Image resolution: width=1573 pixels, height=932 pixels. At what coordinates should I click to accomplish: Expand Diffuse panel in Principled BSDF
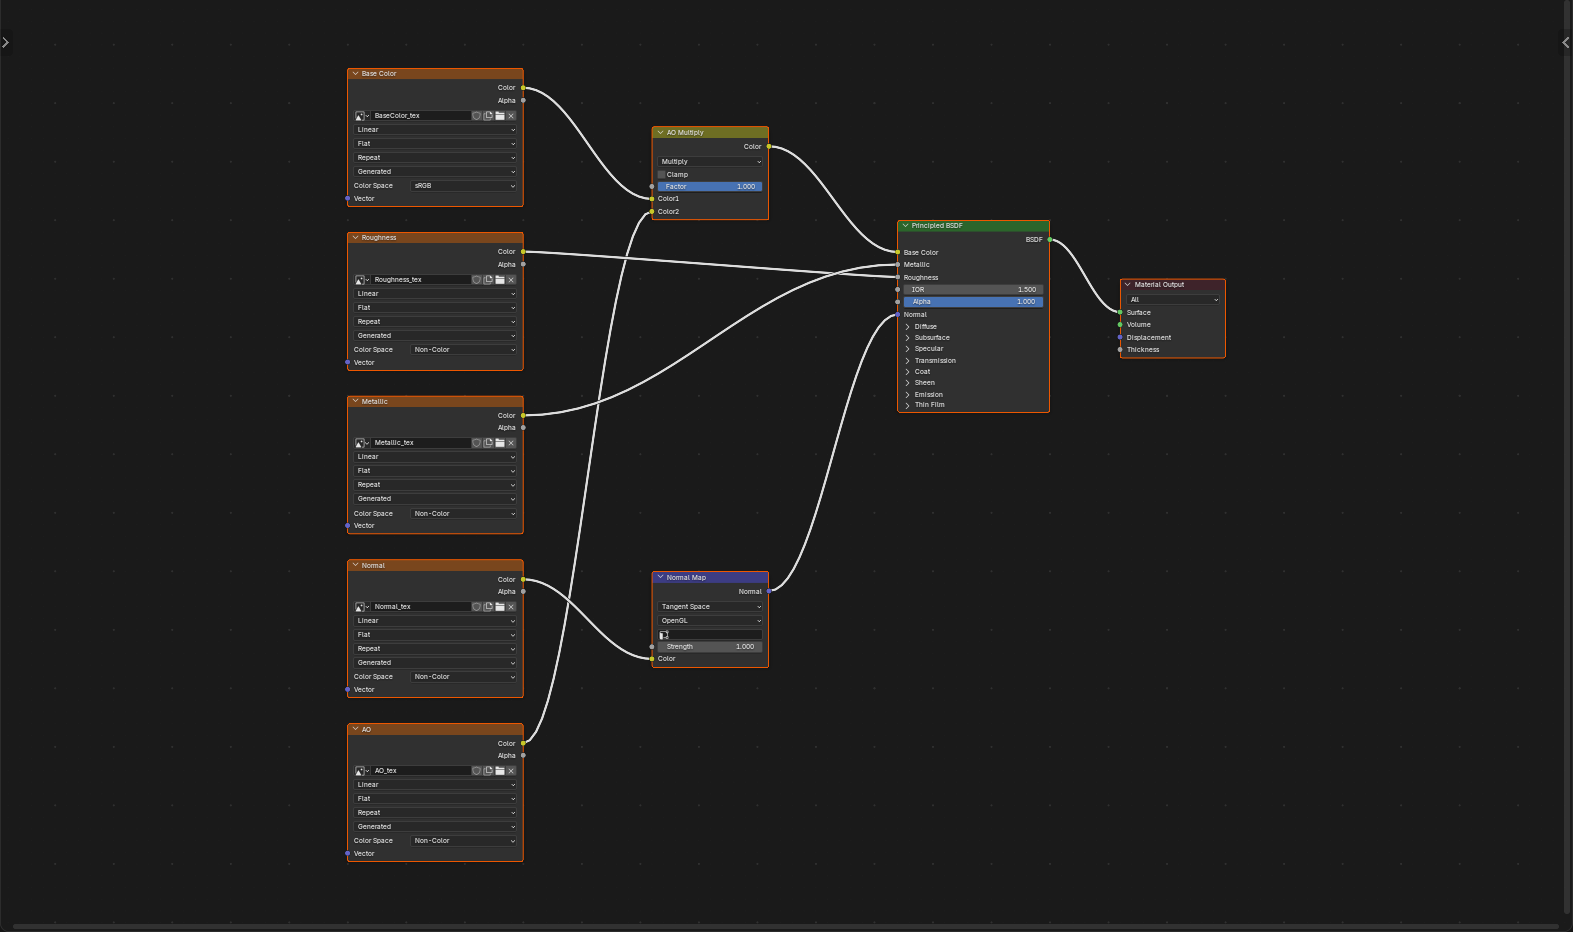(x=907, y=327)
